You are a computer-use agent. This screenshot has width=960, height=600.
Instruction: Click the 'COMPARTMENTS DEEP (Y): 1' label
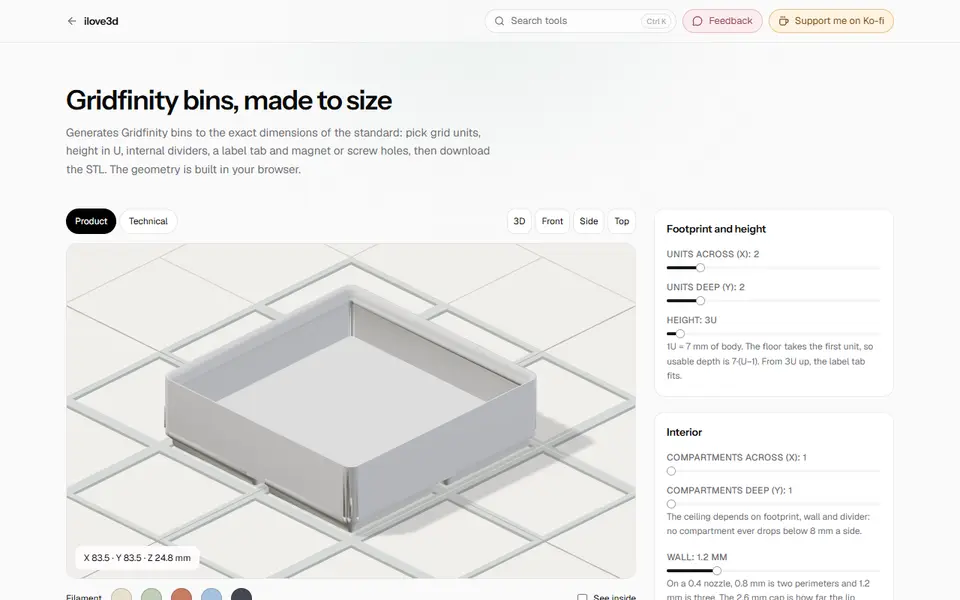729,490
